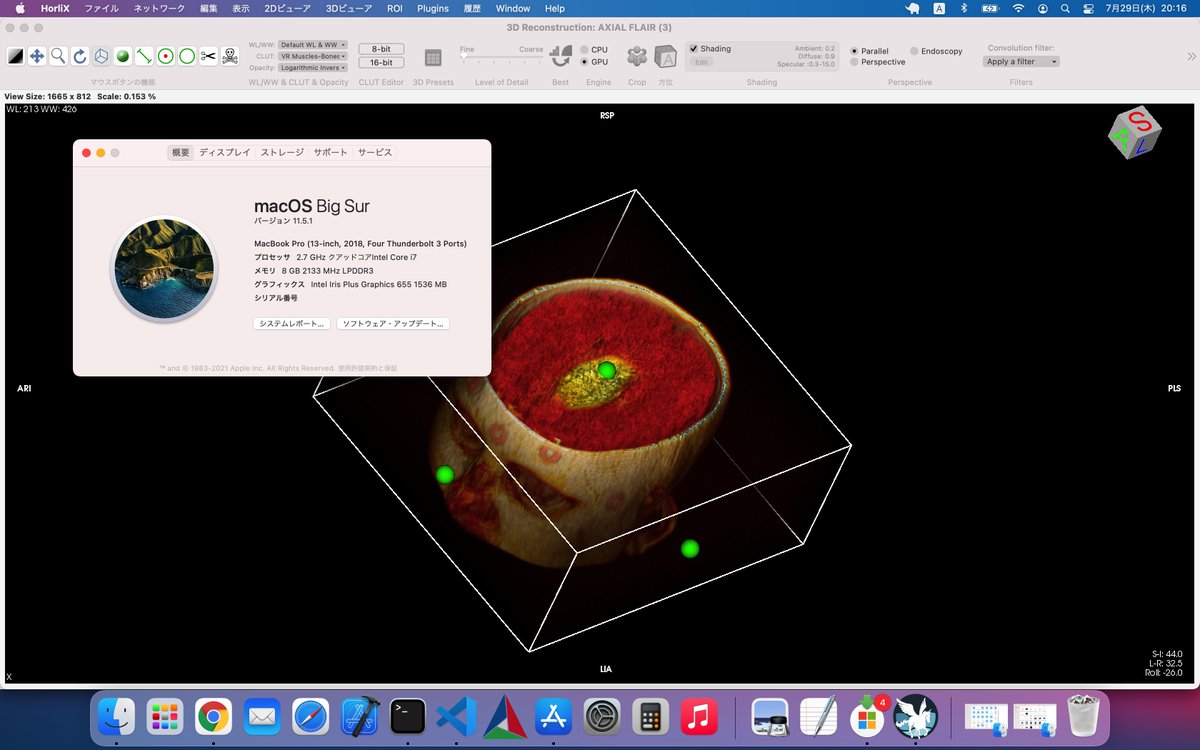Toggle the Shading checkbox
1200x750 pixels.
693,49
